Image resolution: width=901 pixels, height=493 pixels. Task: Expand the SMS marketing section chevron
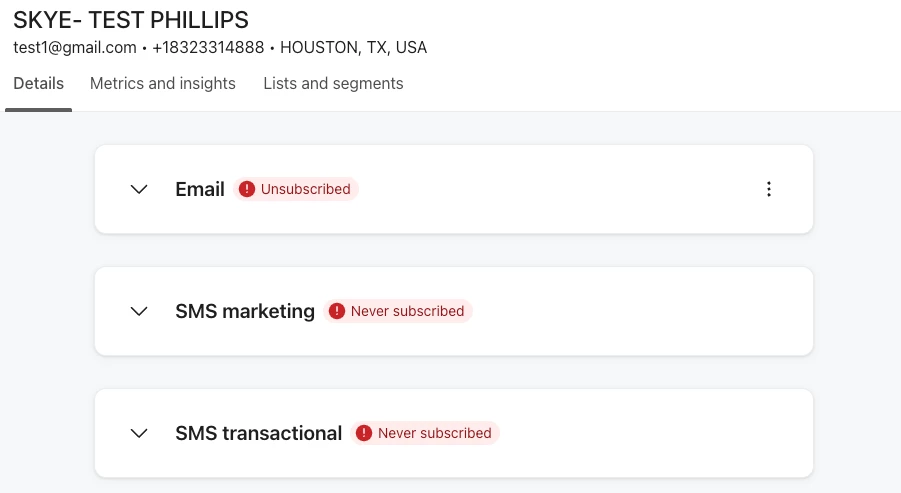point(139,311)
